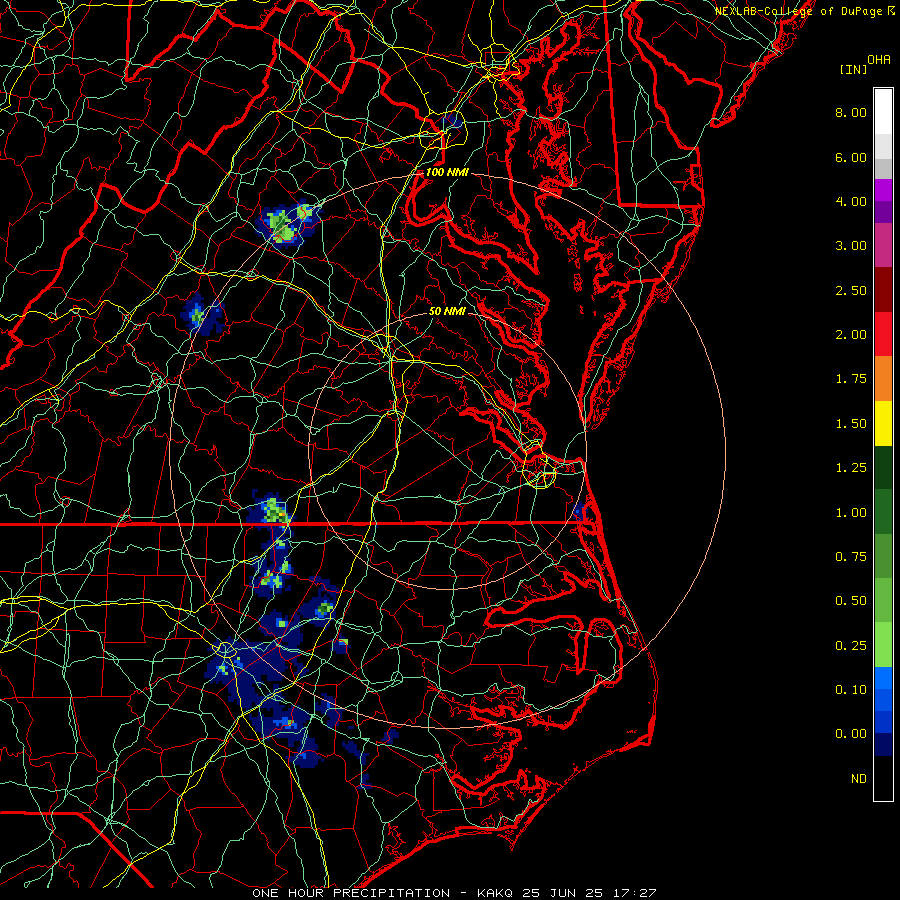Image resolution: width=900 pixels, height=900 pixels.
Task: Pick the yellow swatch beside 1.50
Action: pyautogui.click(x=883, y=423)
